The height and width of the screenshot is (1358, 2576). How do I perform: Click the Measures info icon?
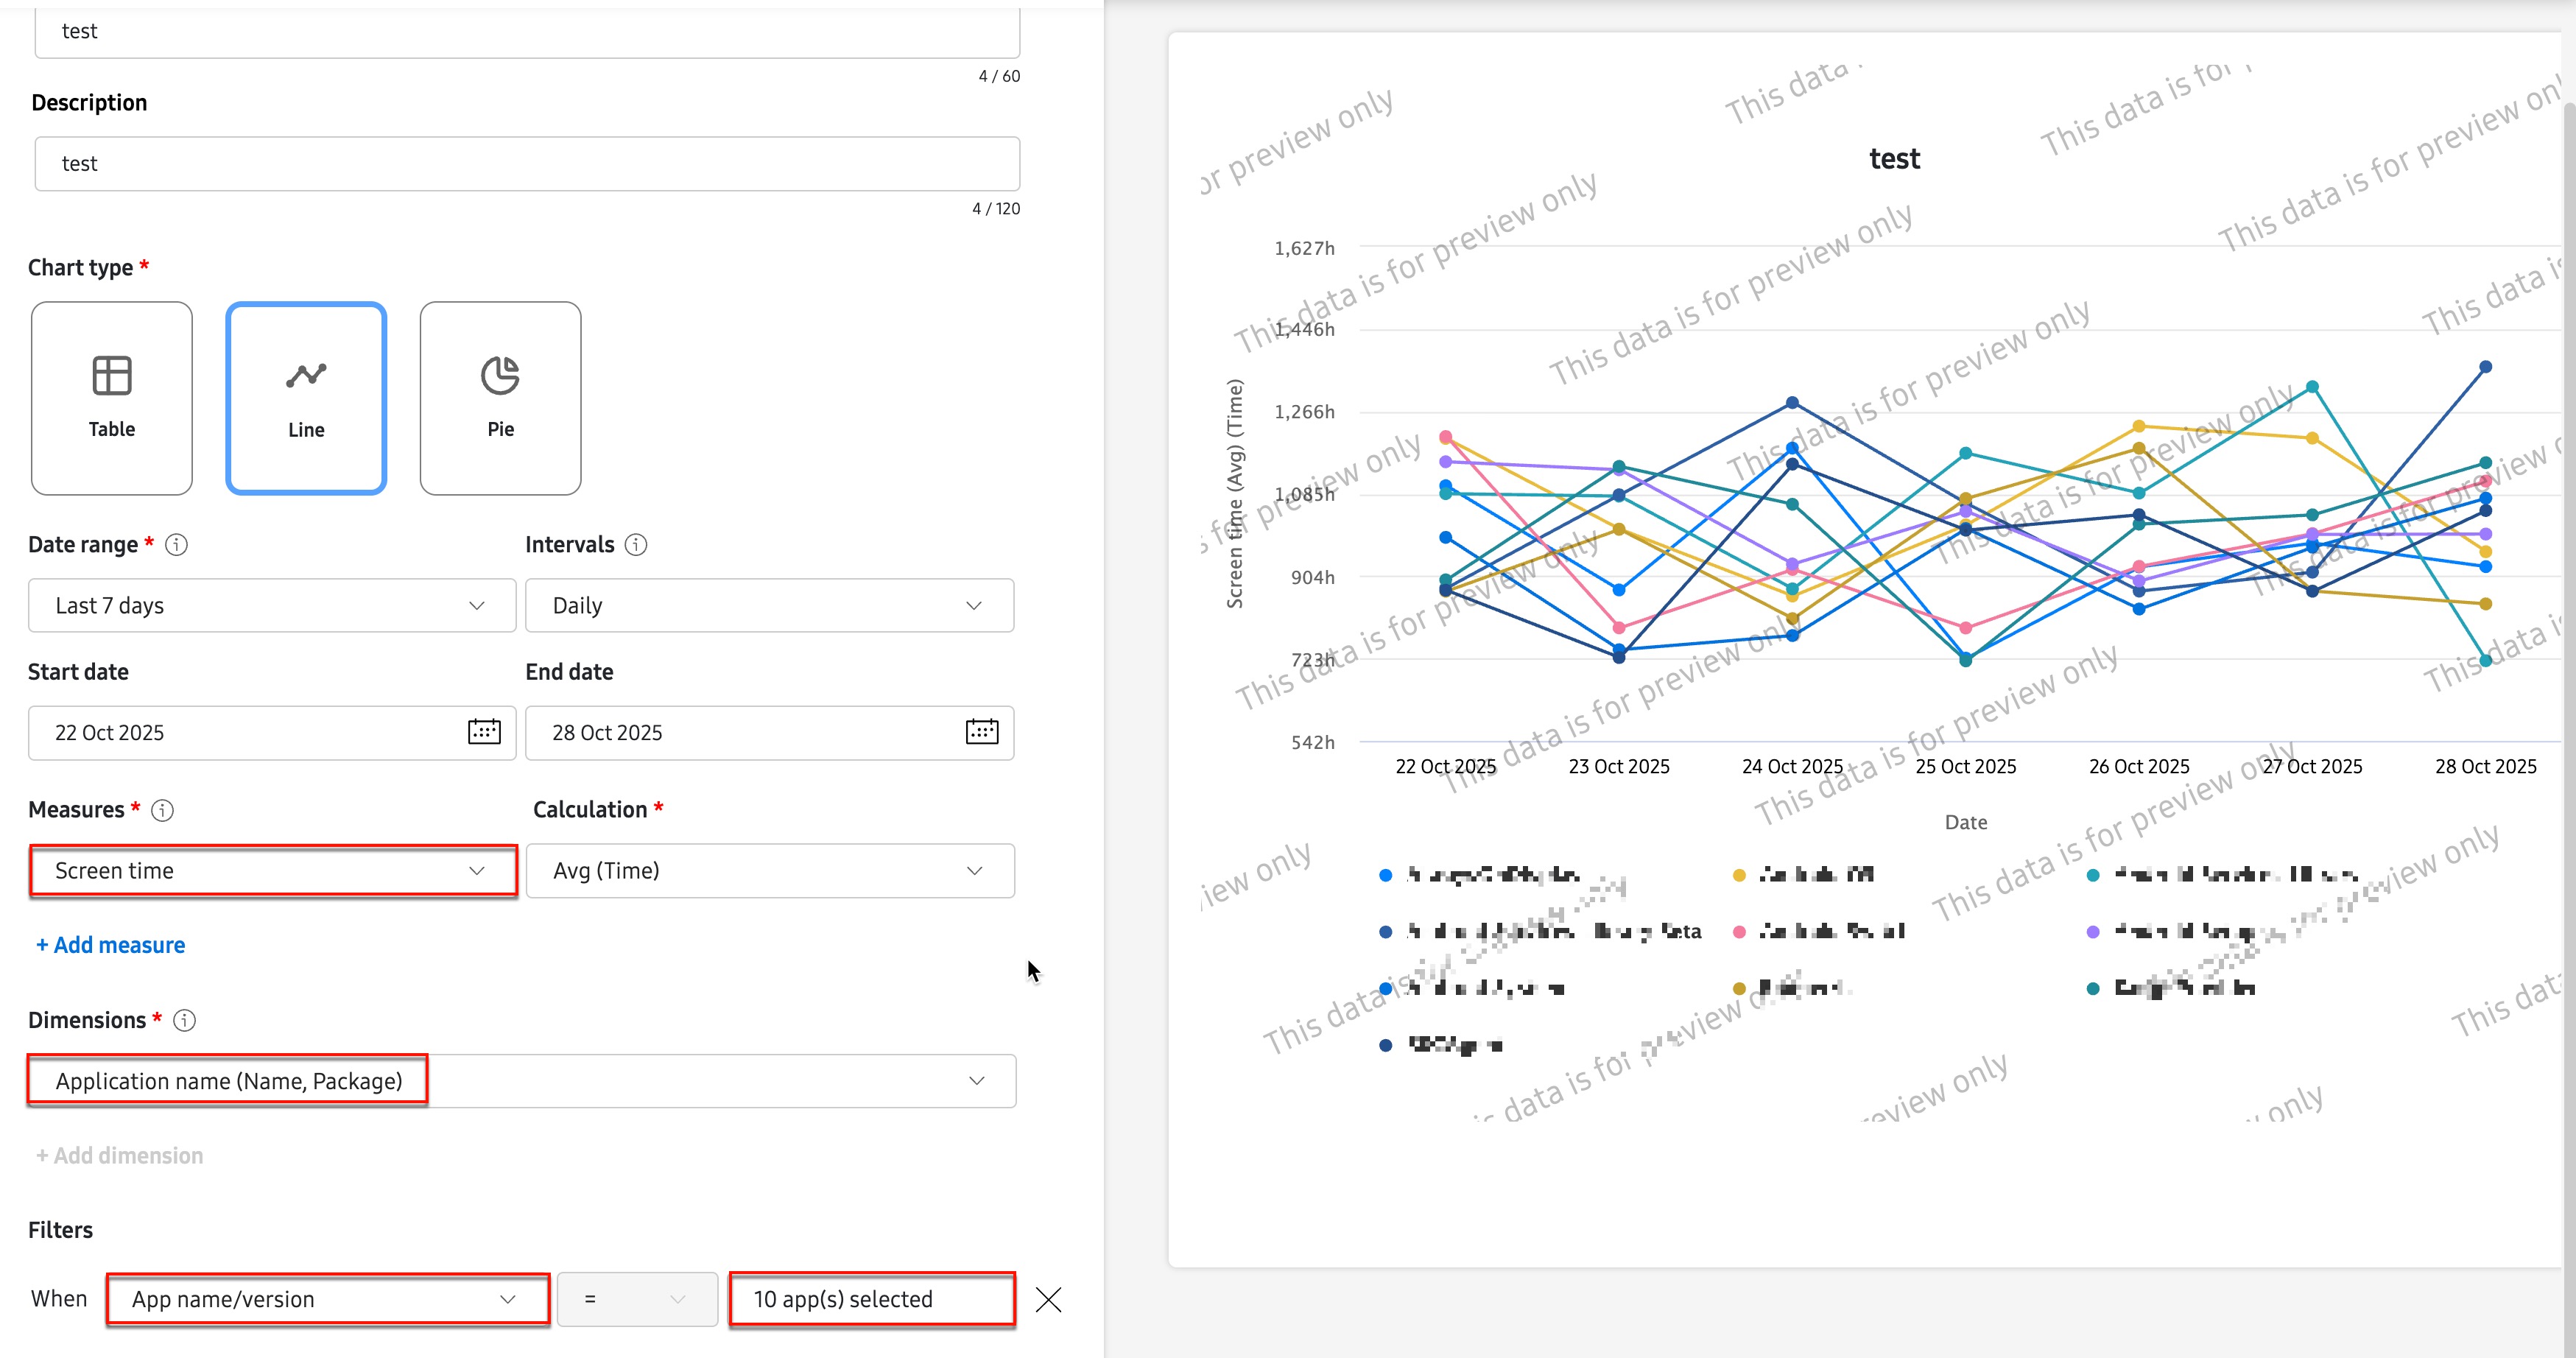click(162, 810)
